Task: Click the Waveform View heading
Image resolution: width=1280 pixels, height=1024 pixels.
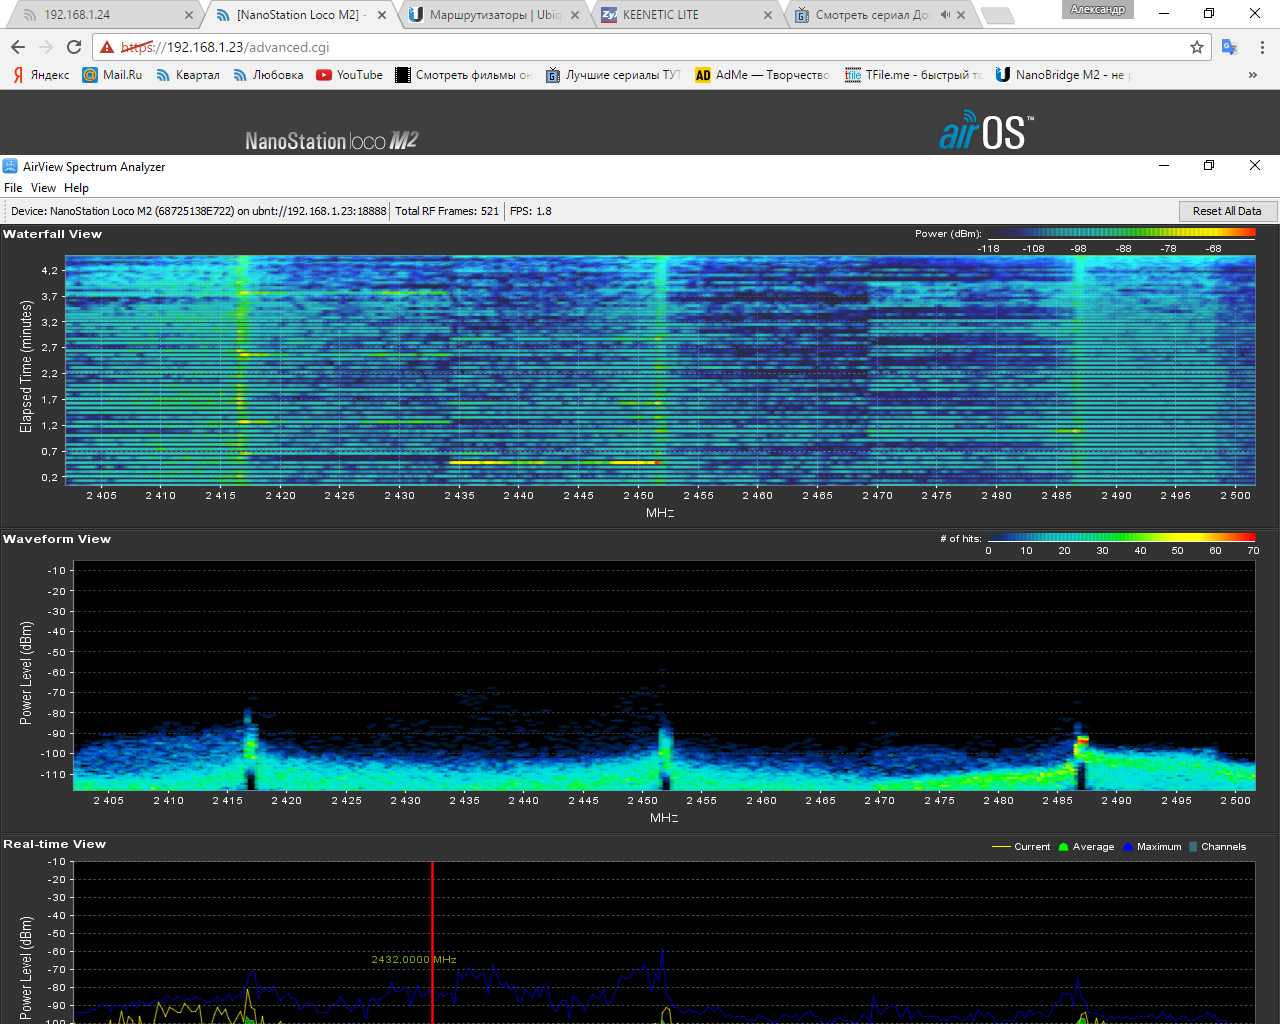Action: [x=57, y=539]
